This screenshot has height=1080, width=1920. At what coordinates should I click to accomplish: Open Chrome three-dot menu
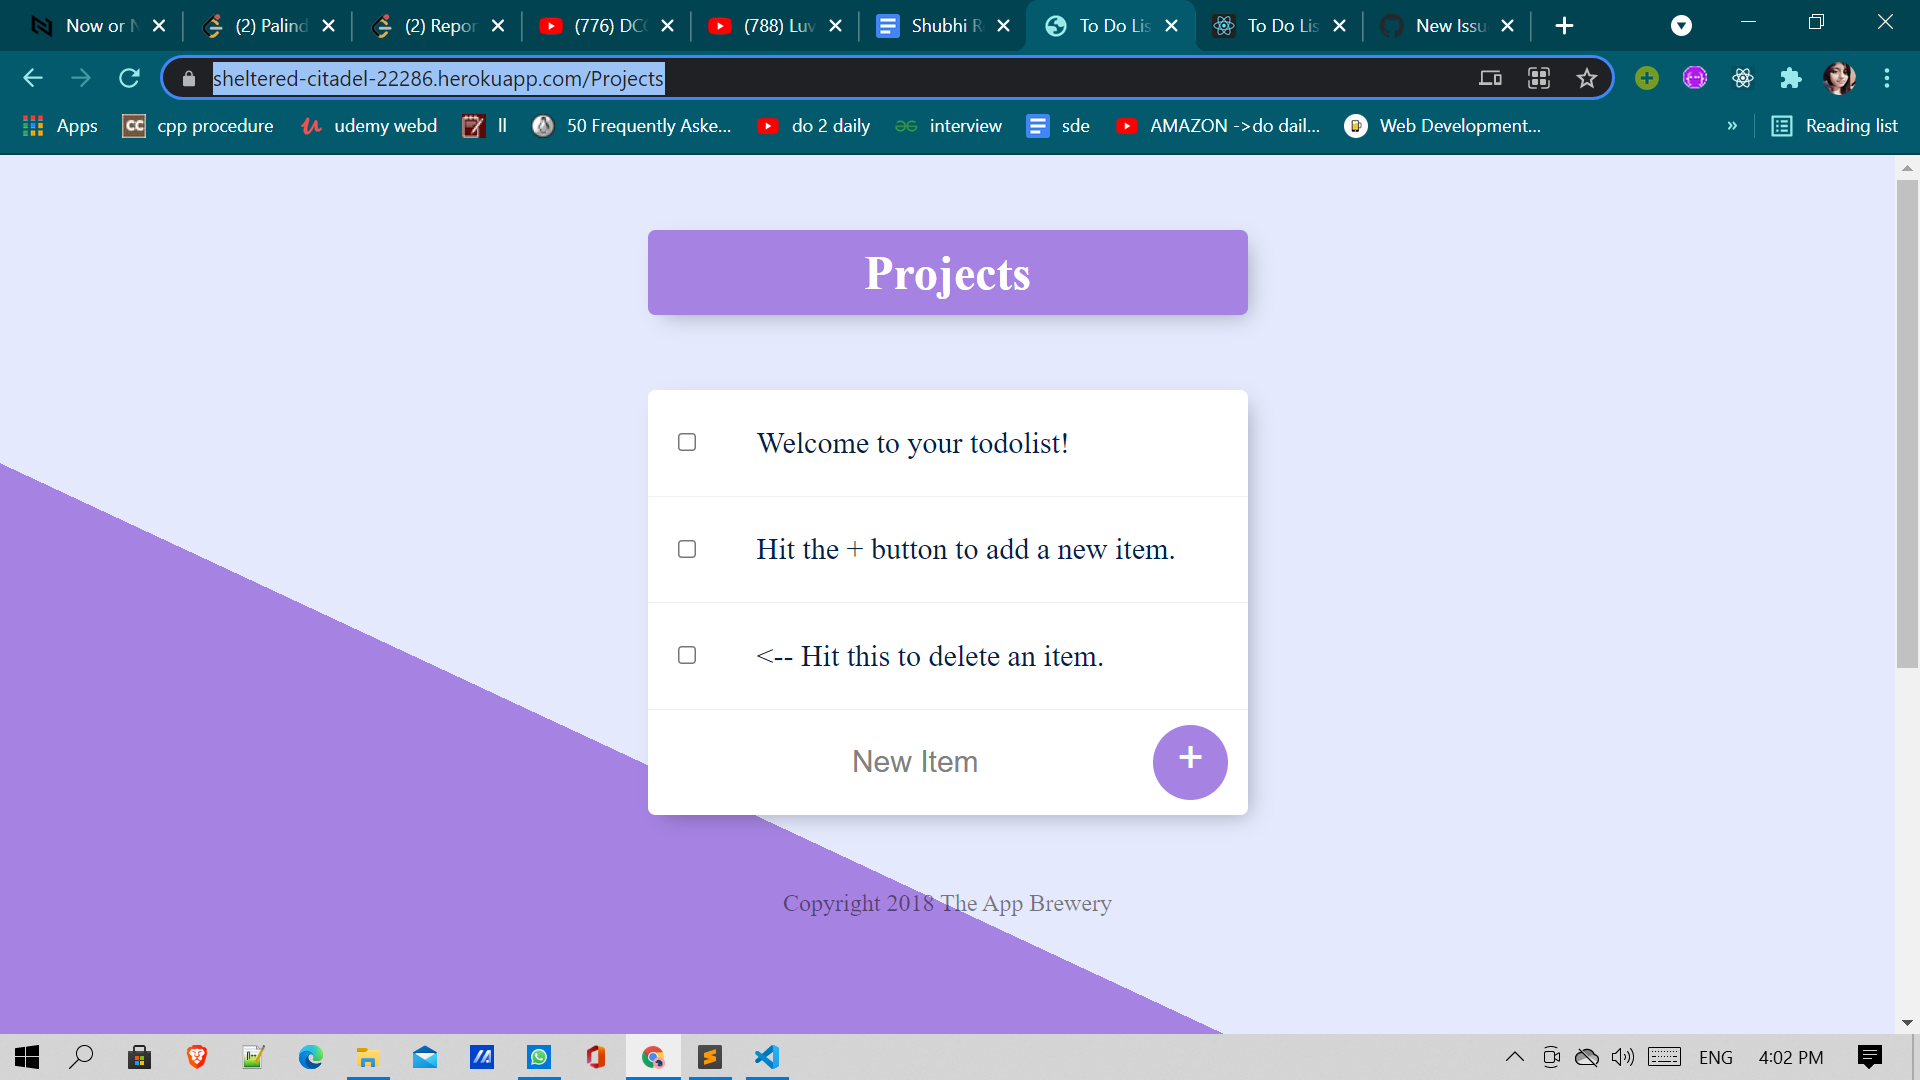1887,78
